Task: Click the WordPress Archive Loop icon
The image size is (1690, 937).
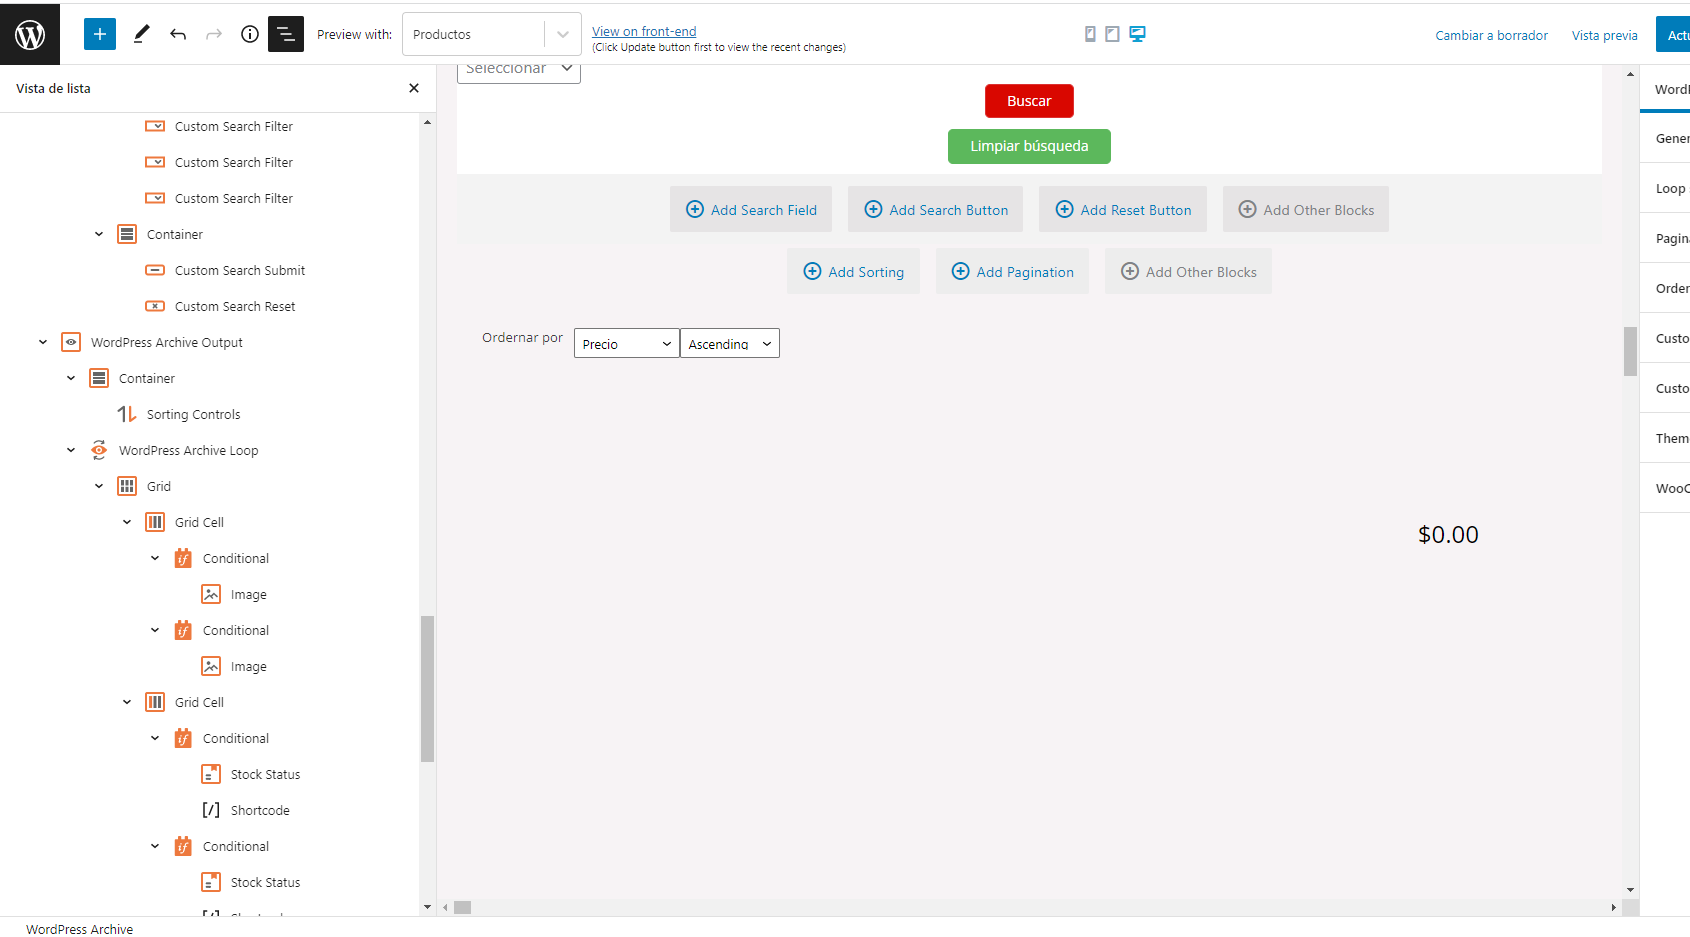Action: (99, 450)
